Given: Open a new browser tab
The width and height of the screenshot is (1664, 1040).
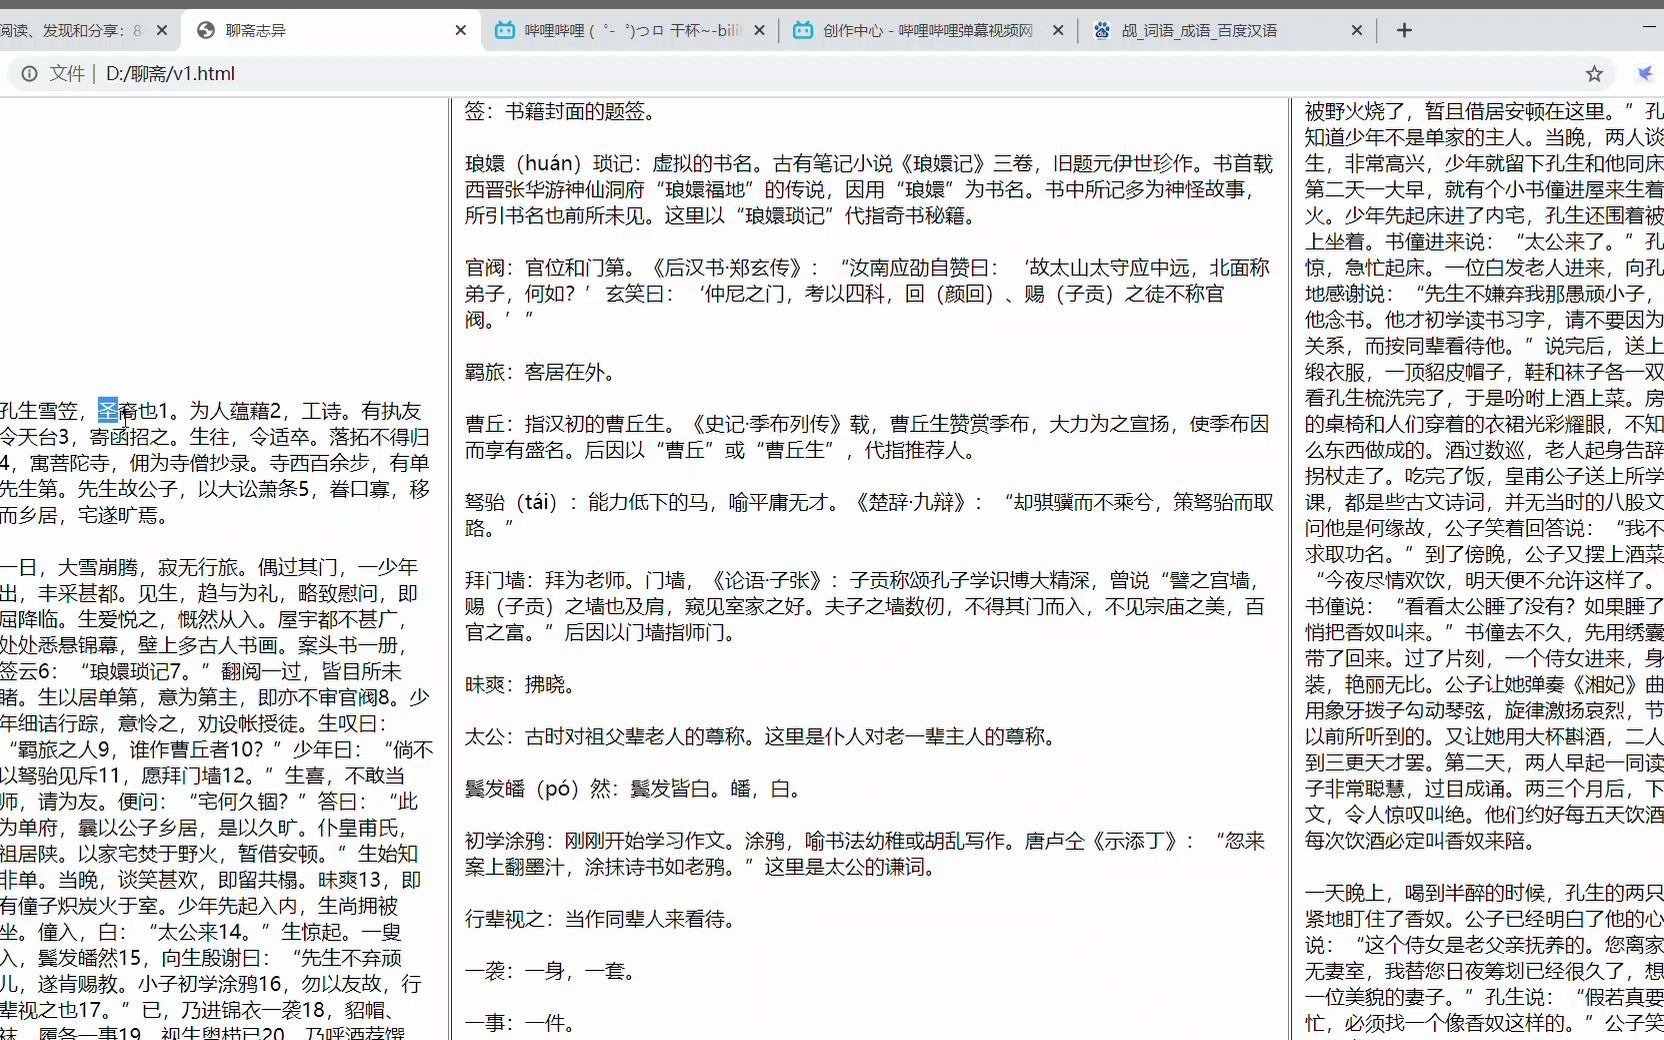Looking at the screenshot, I should tap(1404, 30).
